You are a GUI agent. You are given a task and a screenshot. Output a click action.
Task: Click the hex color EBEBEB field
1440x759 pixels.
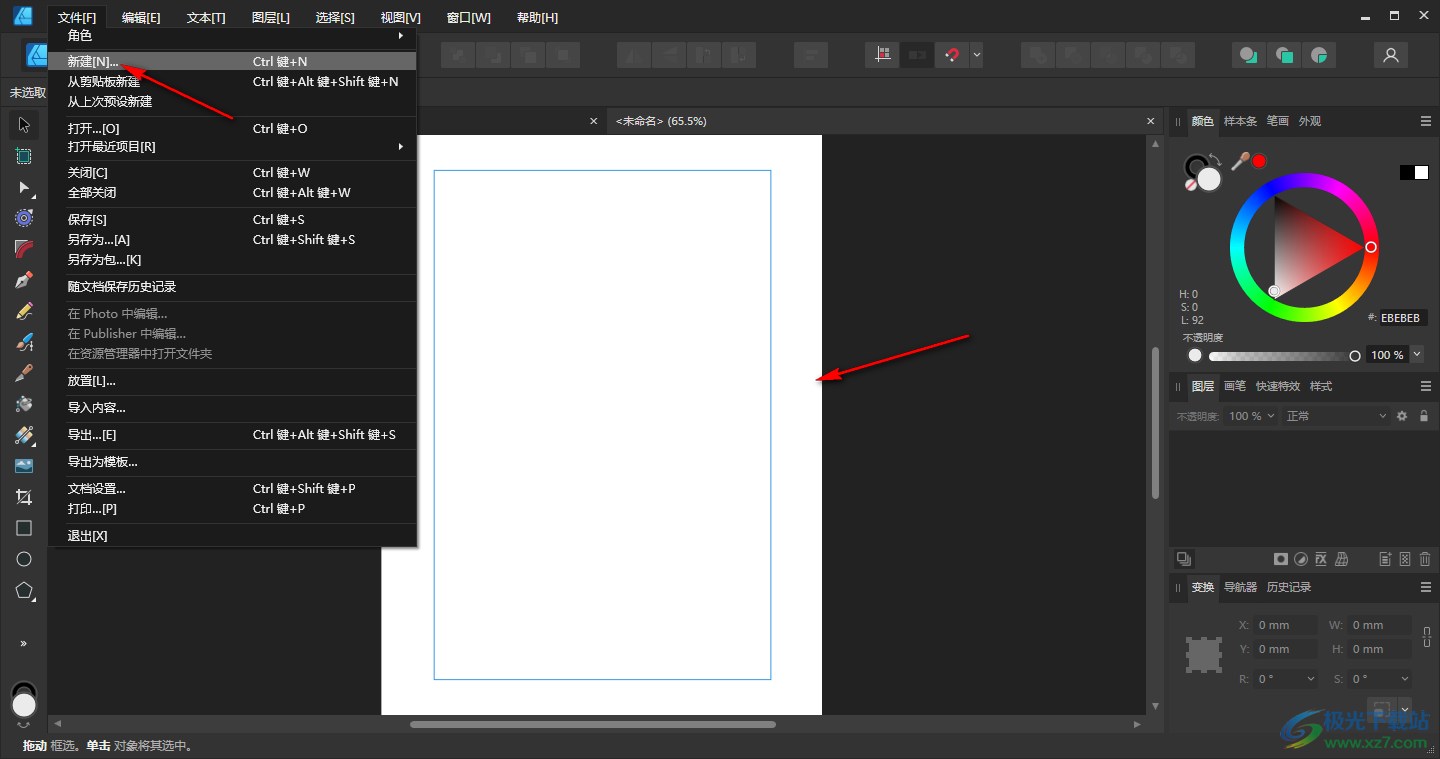tap(1404, 318)
